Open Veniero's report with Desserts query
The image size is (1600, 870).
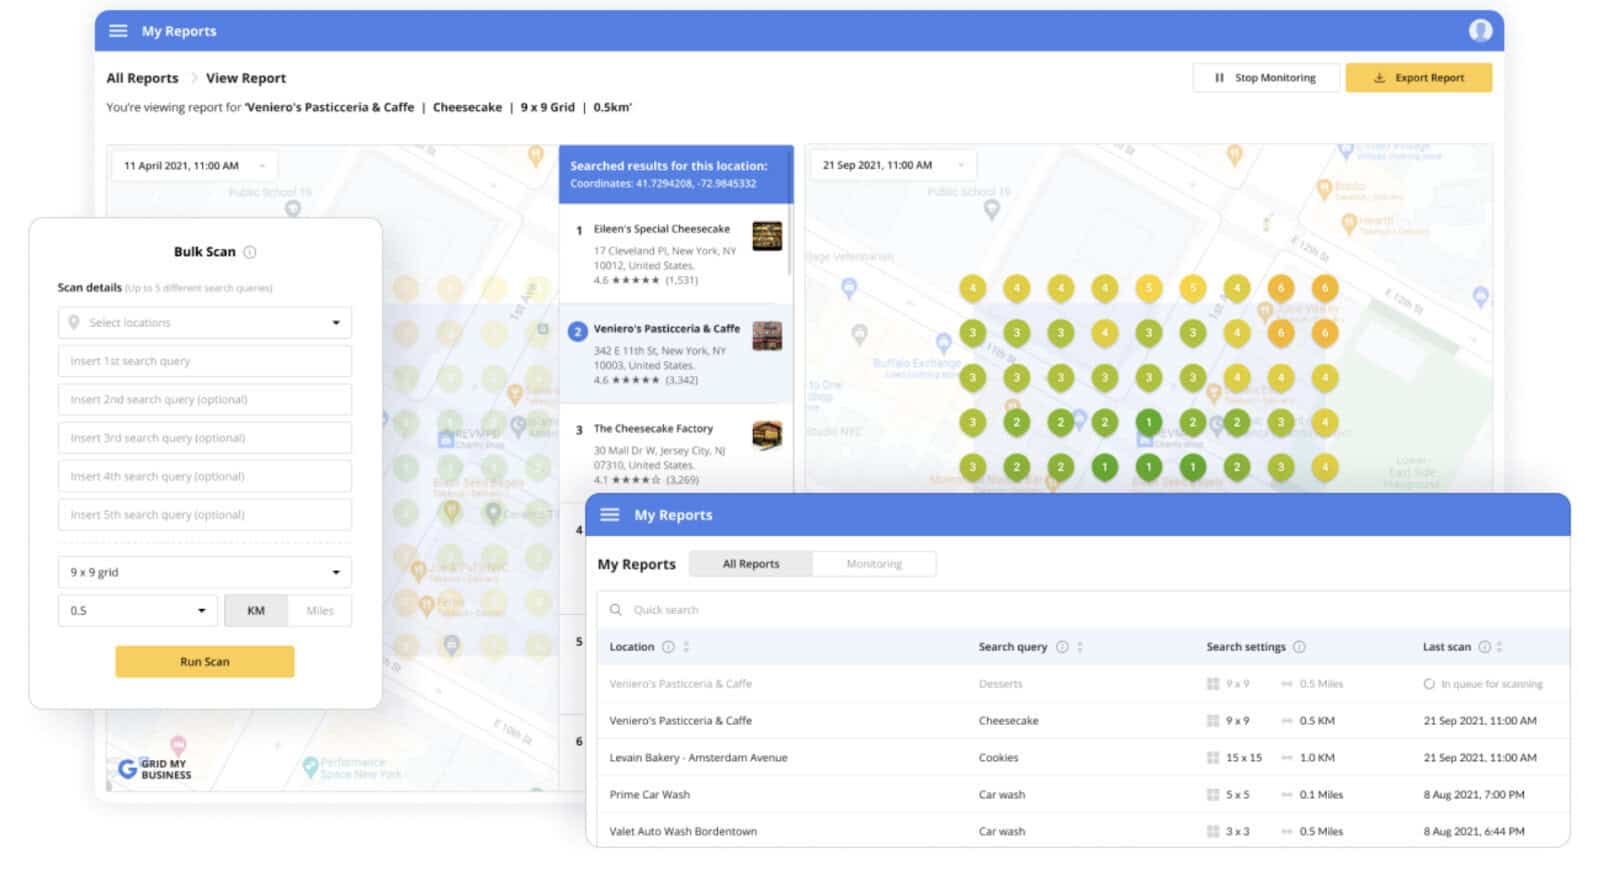pyautogui.click(x=1083, y=684)
